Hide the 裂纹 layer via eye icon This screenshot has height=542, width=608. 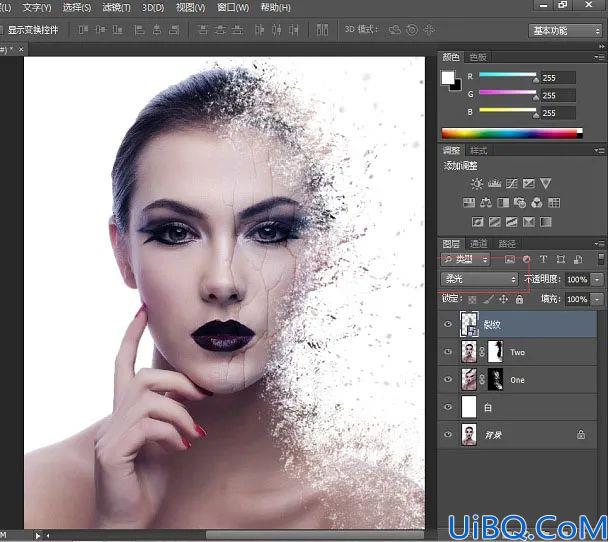coord(448,324)
